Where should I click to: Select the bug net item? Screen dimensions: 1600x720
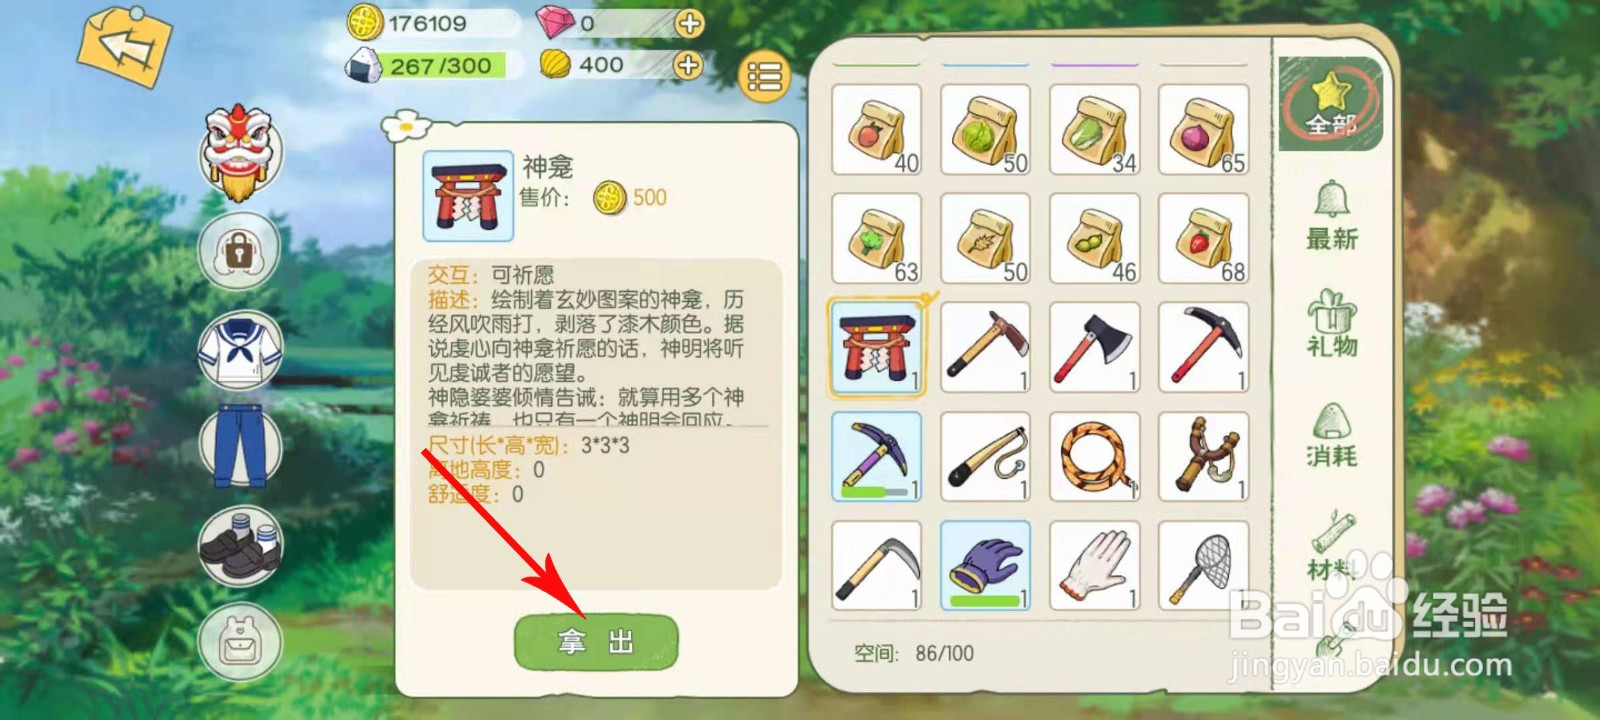tap(1204, 566)
